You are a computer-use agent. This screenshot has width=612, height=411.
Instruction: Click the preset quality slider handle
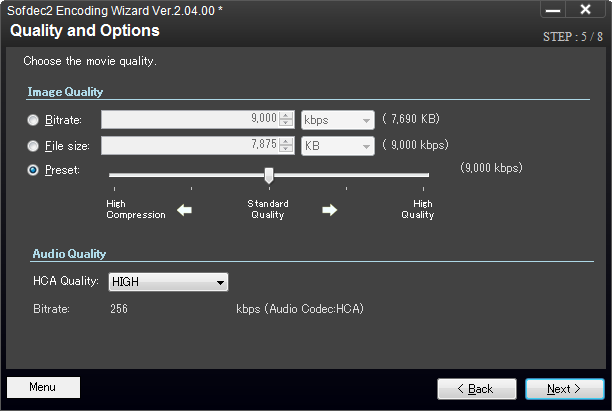coord(268,175)
